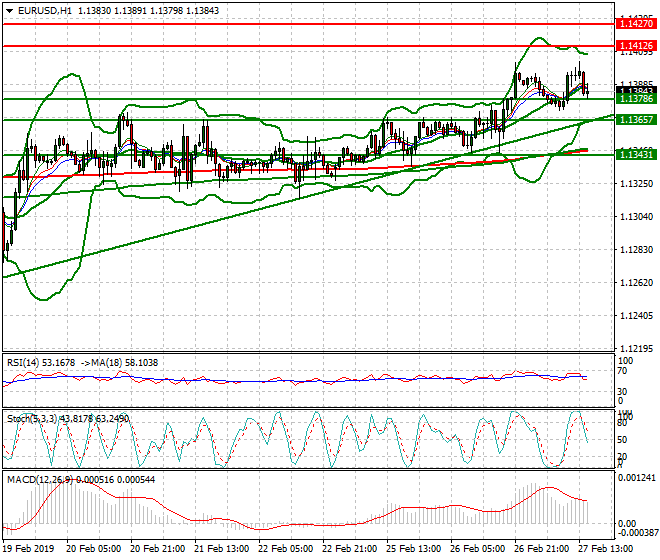
Task: Select the 27 Feb 13:00 time label
Action: [x=605, y=549]
